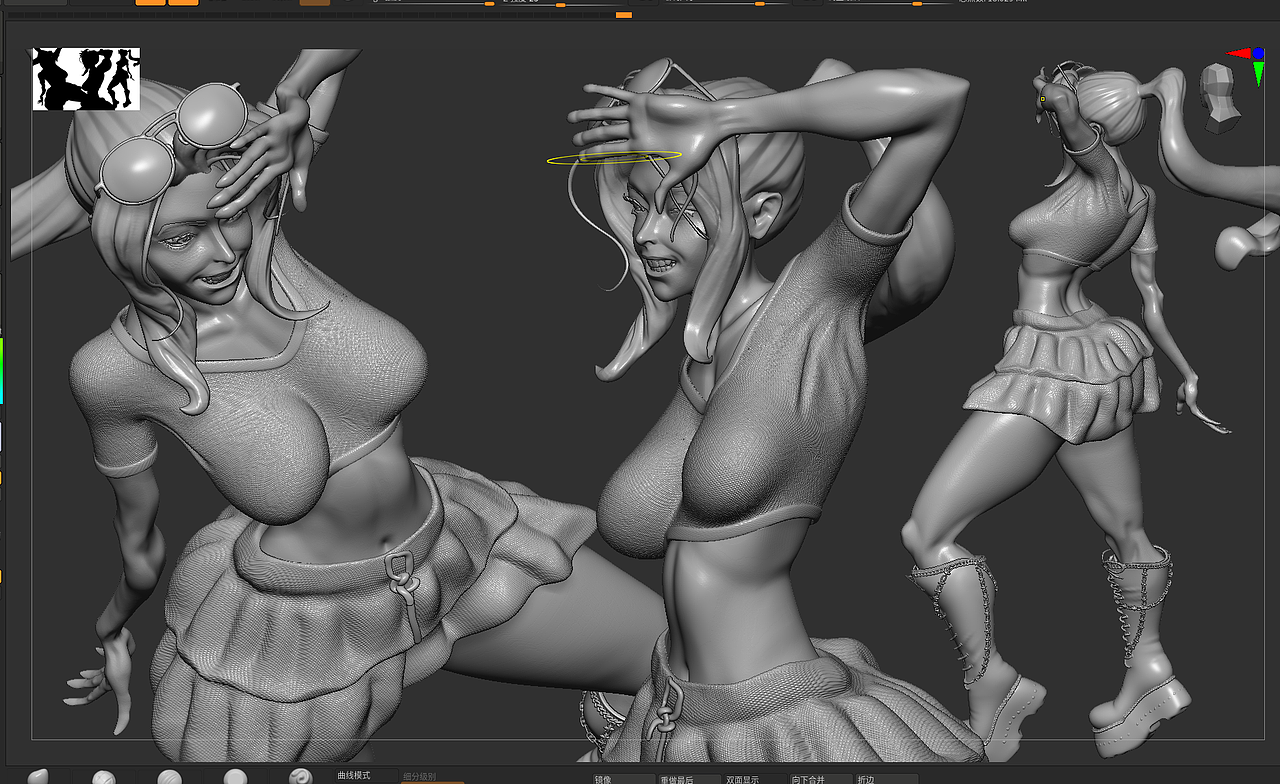Click the orange undo history marker

pyautogui.click(x=624, y=15)
